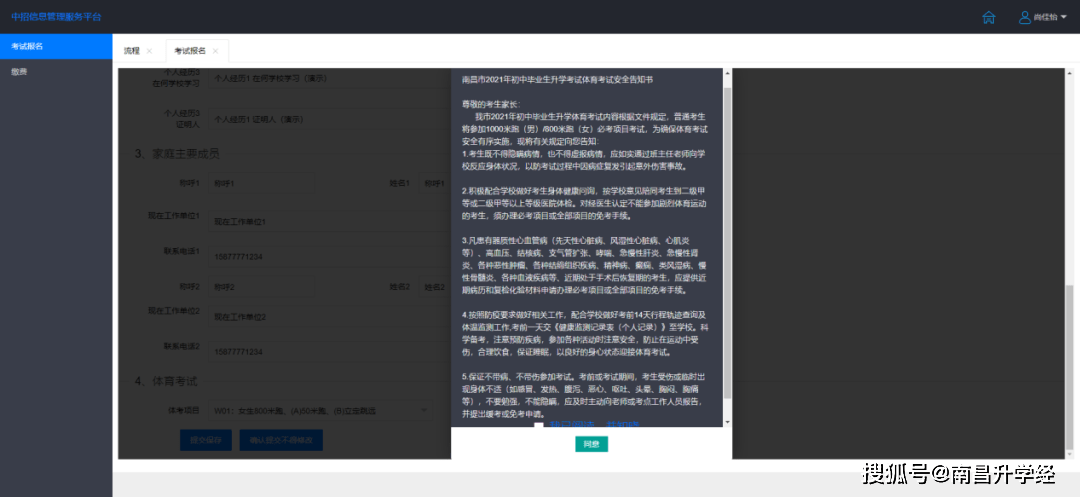
Task: Open 考试报名 in the left sidebar
Action: click(56, 46)
